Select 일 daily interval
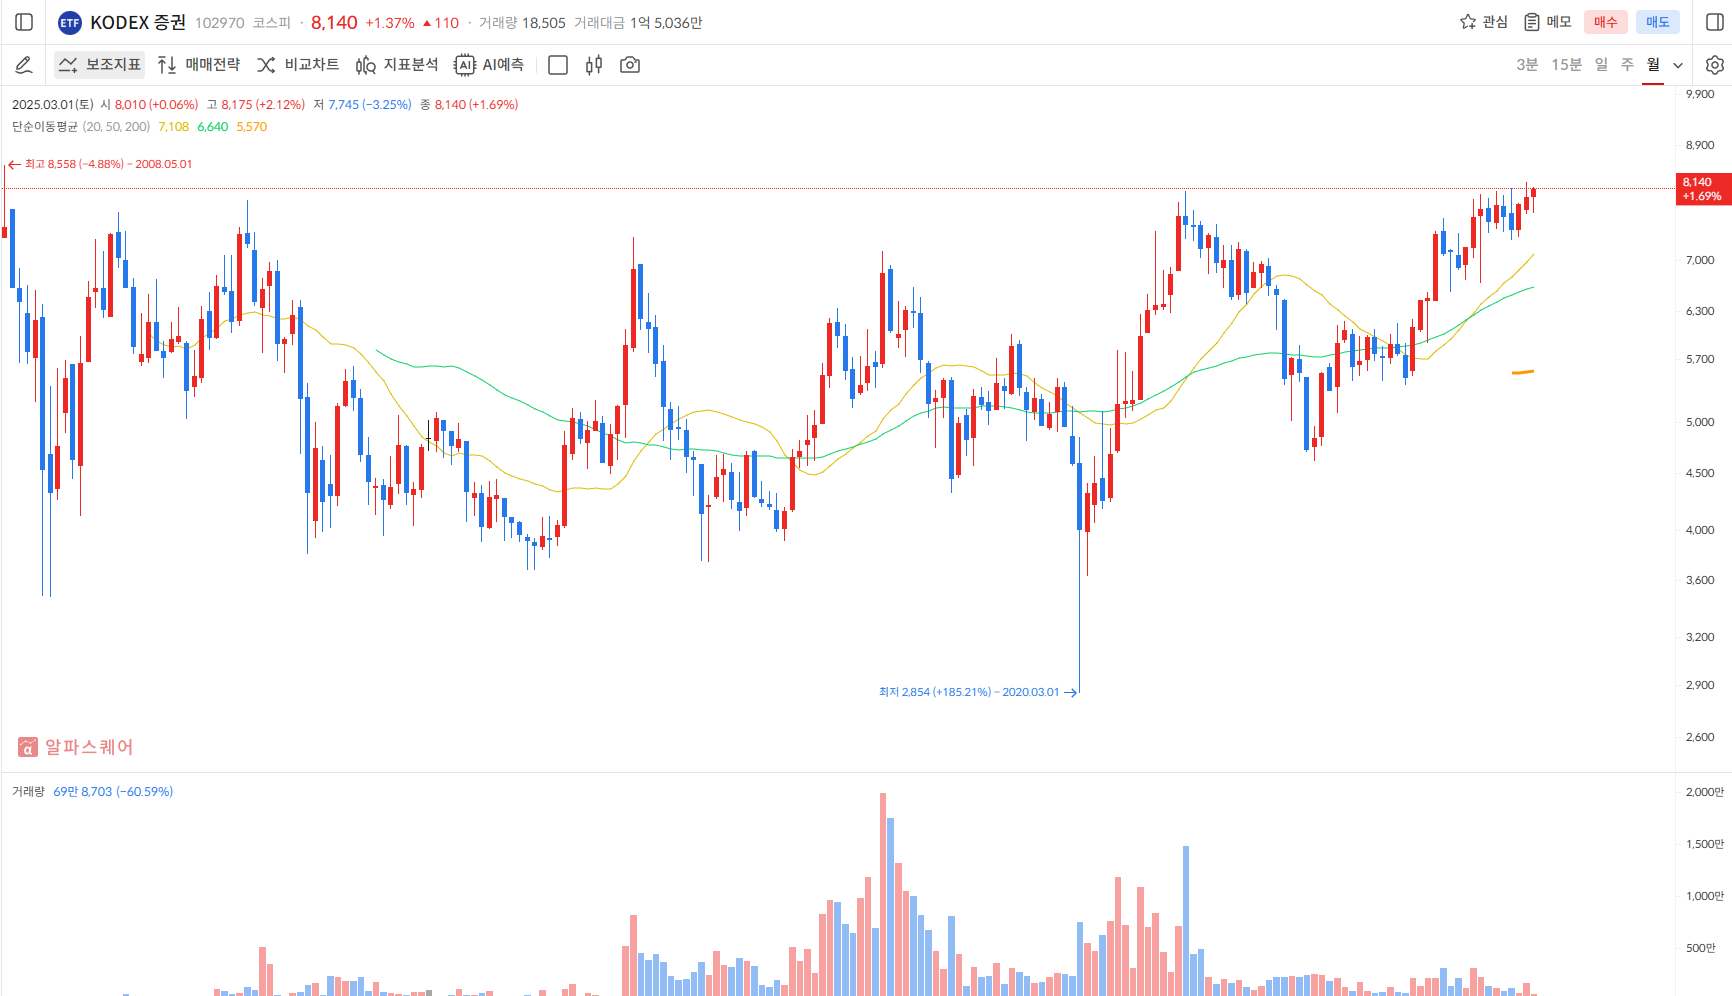Screen dimensions: 1732x996 pyautogui.click(x=1601, y=65)
